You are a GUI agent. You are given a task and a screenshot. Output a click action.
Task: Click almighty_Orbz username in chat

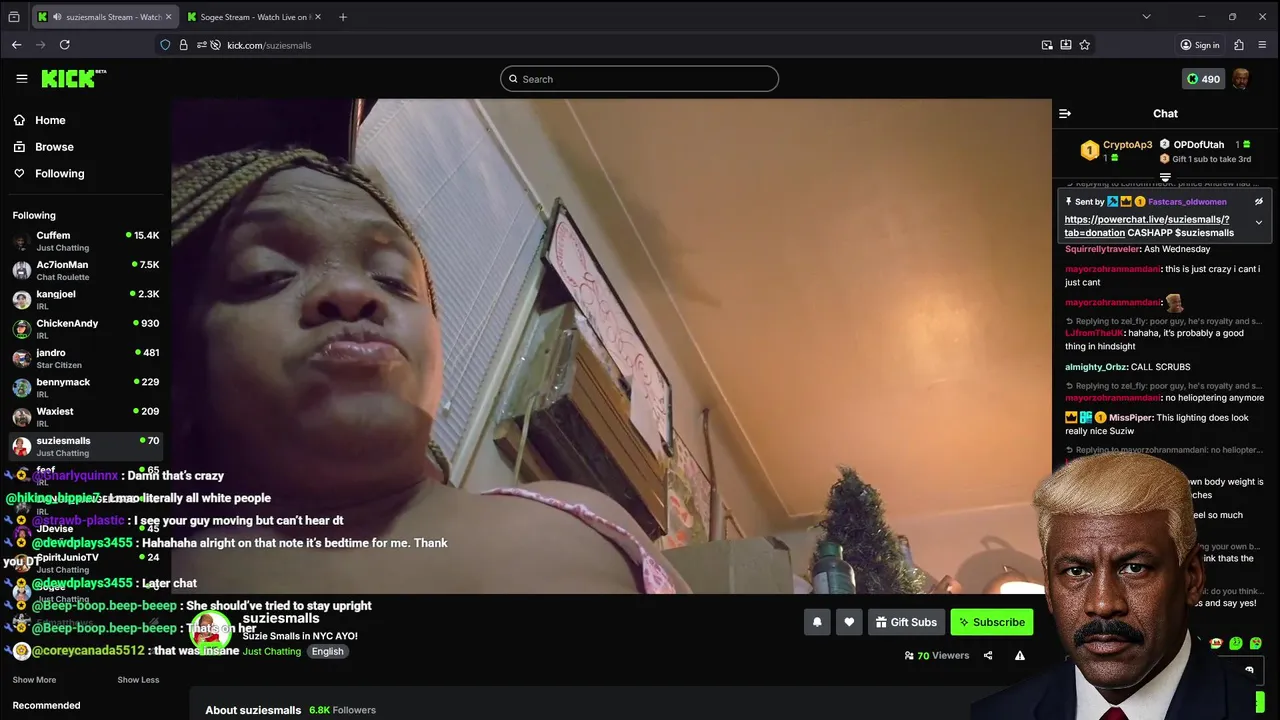coord(1095,367)
